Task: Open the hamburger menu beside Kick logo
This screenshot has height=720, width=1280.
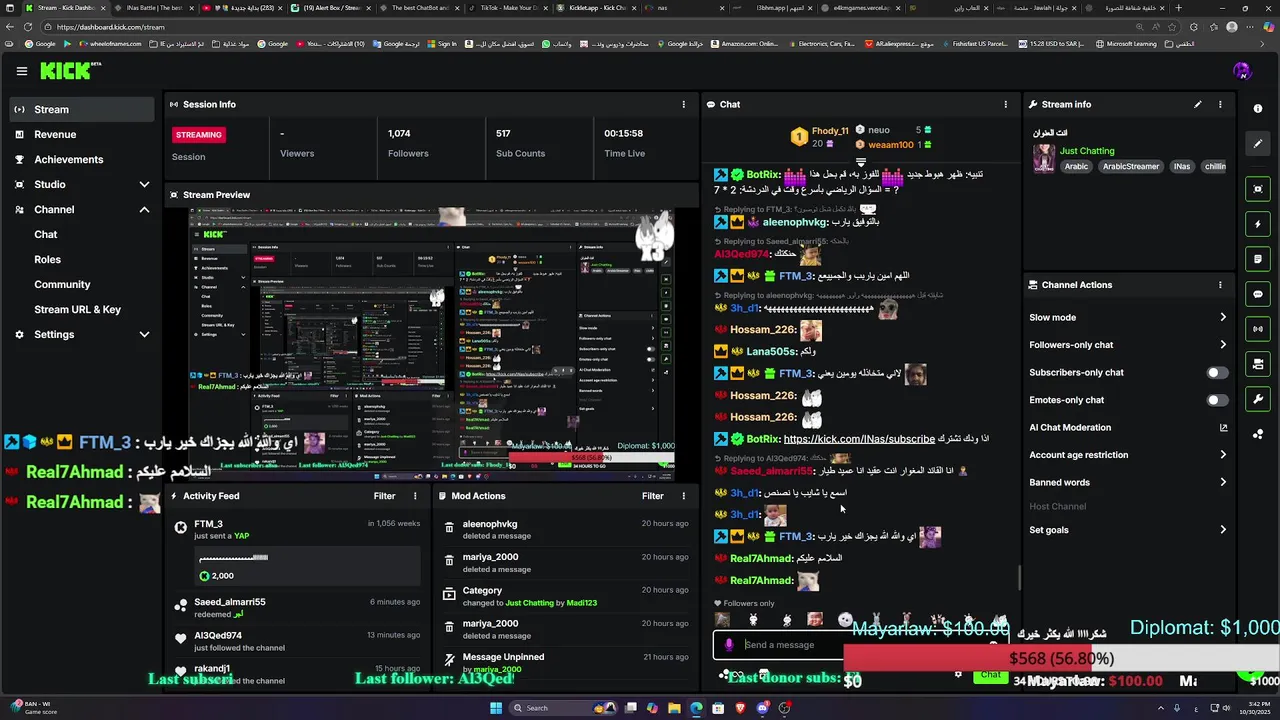Action: (x=21, y=71)
